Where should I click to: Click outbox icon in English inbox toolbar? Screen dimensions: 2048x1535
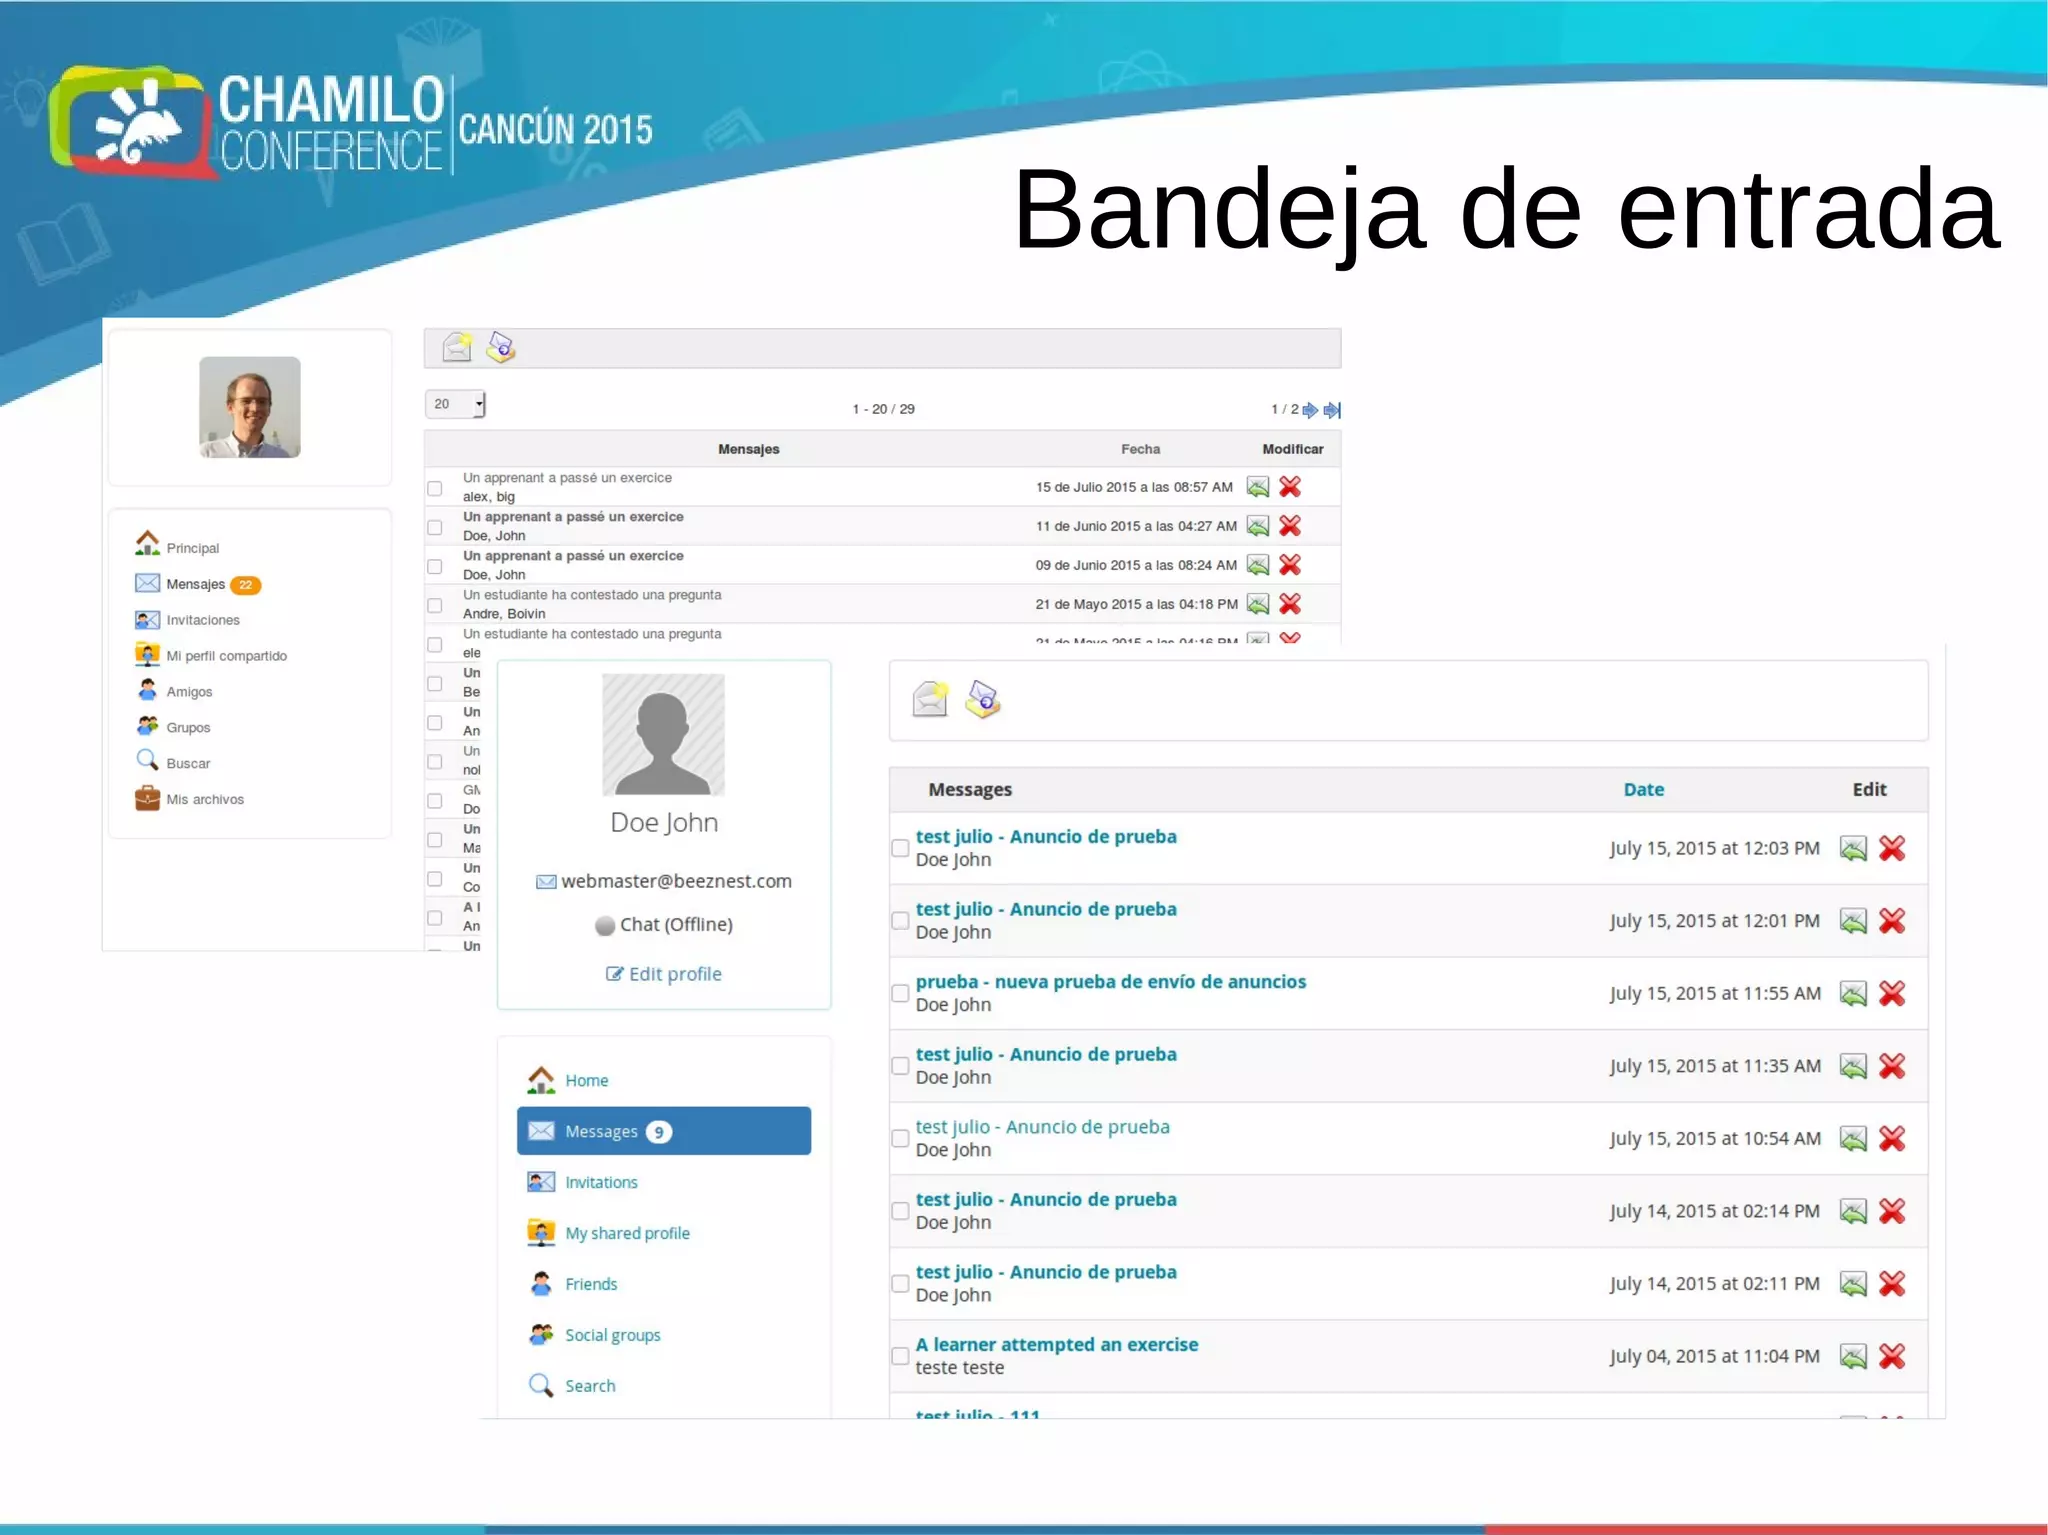click(983, 698)
